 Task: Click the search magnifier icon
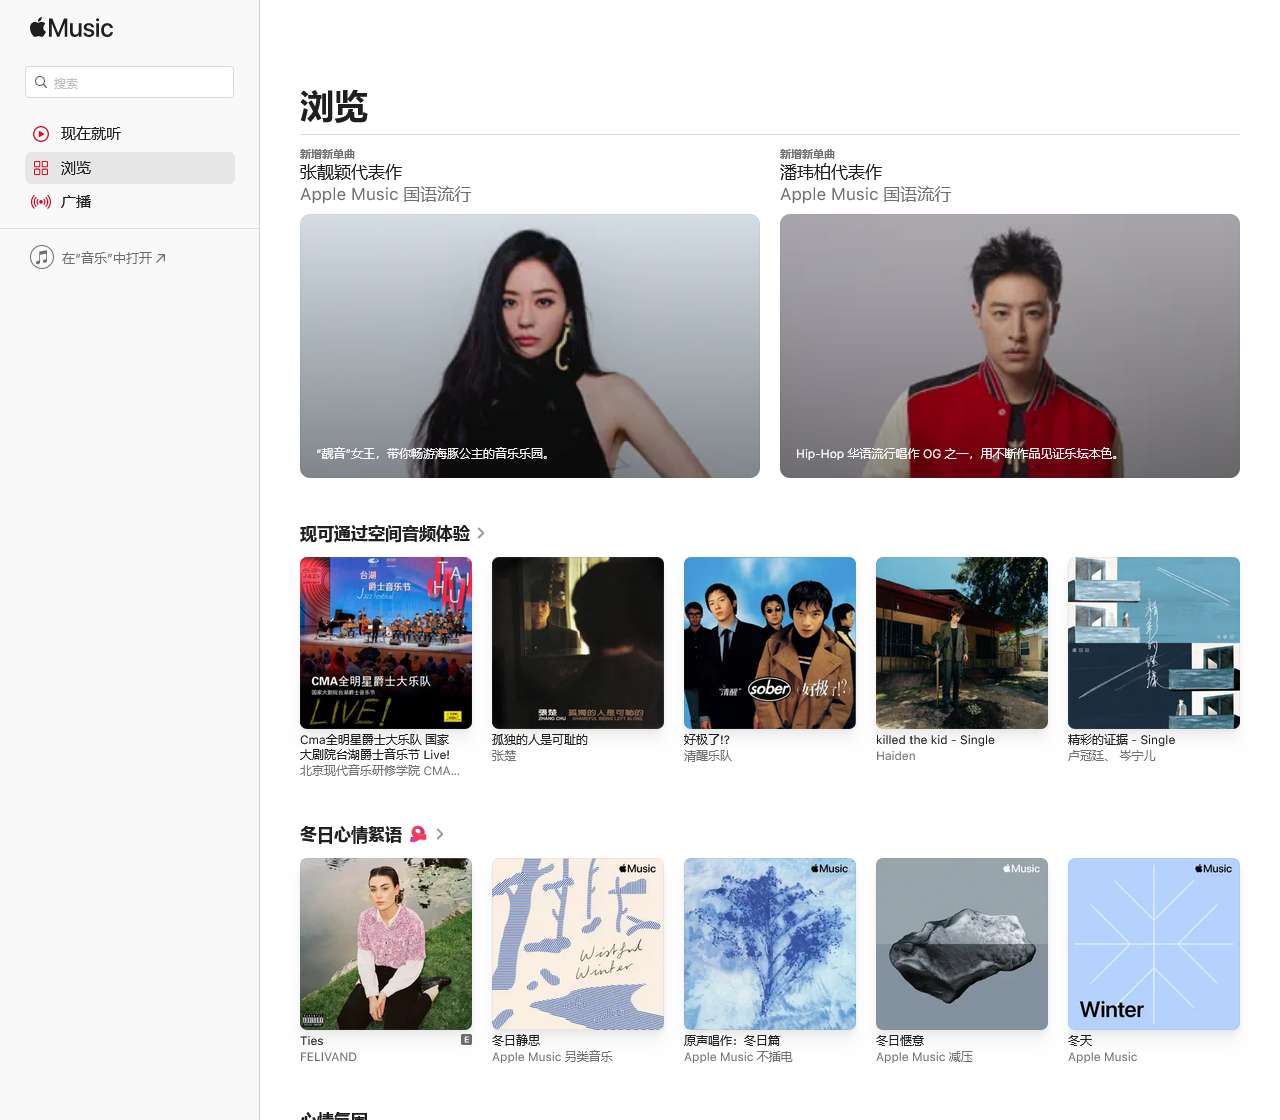[41, 82]
